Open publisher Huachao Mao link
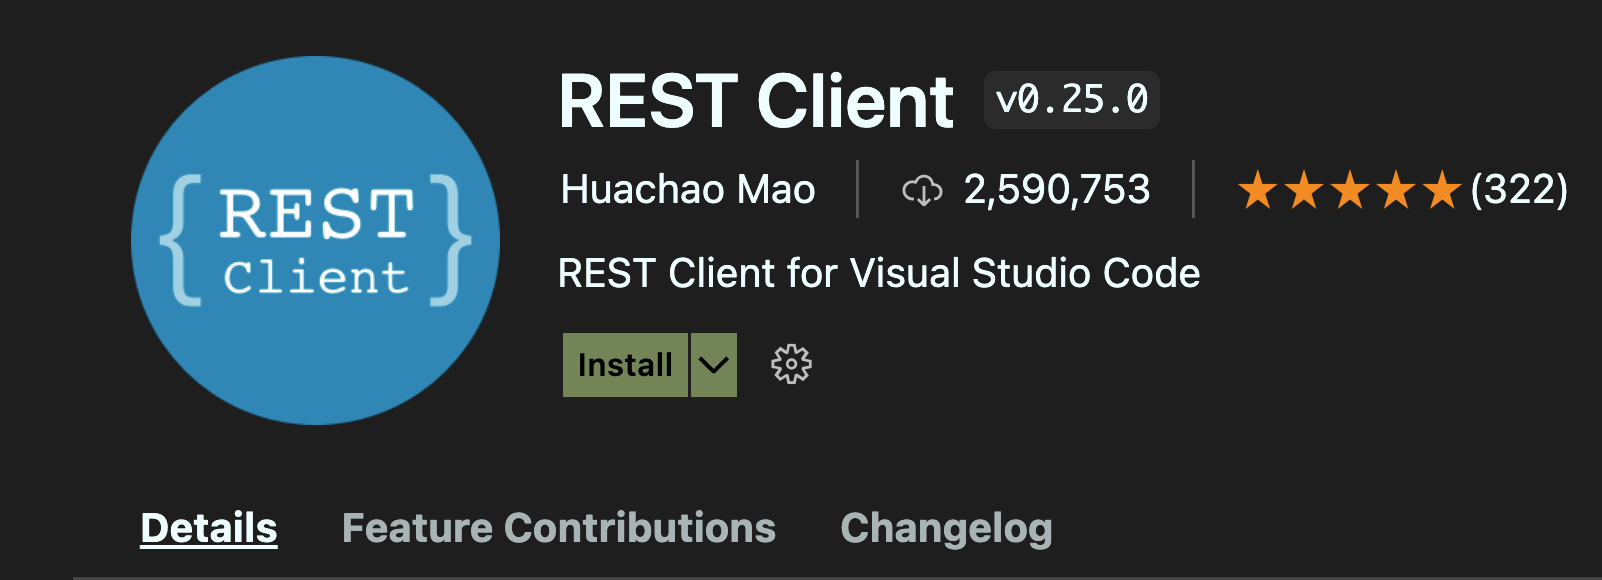 click(x=688, y=190)
